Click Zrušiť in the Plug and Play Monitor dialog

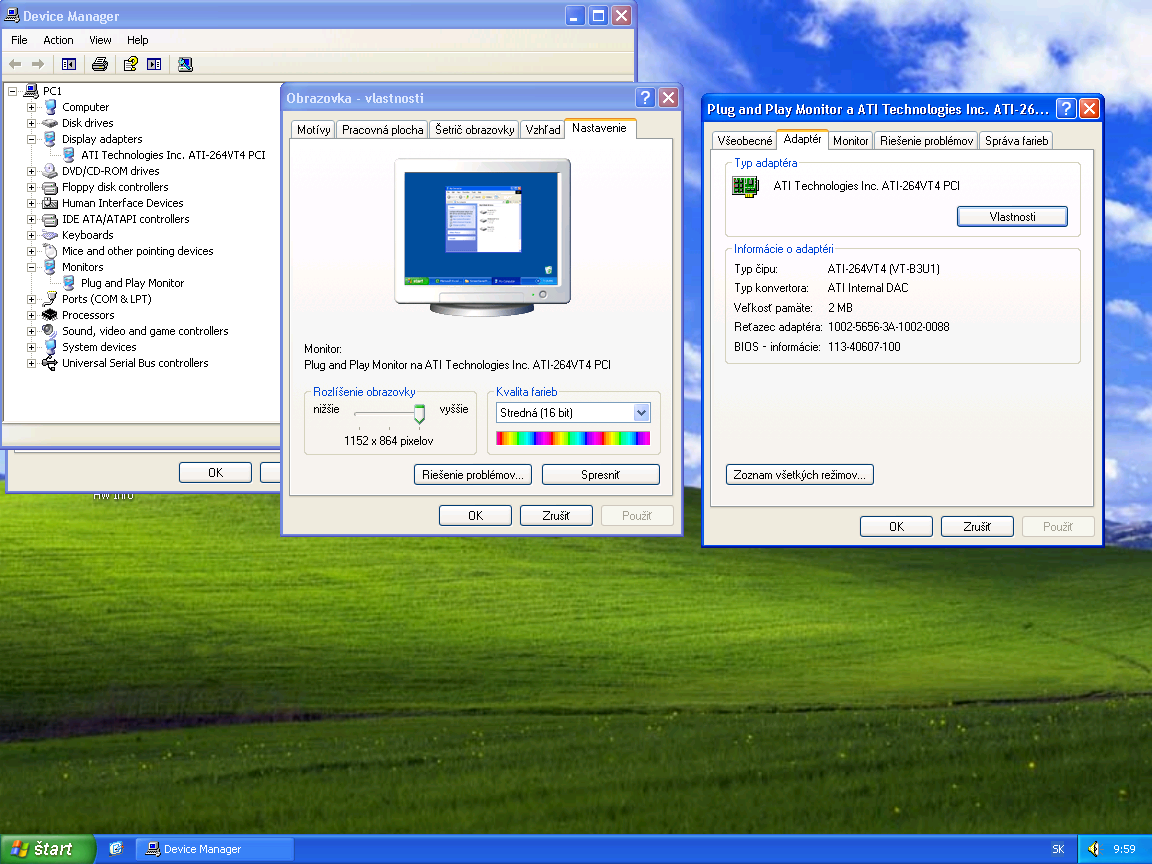(x=976, y=527)
